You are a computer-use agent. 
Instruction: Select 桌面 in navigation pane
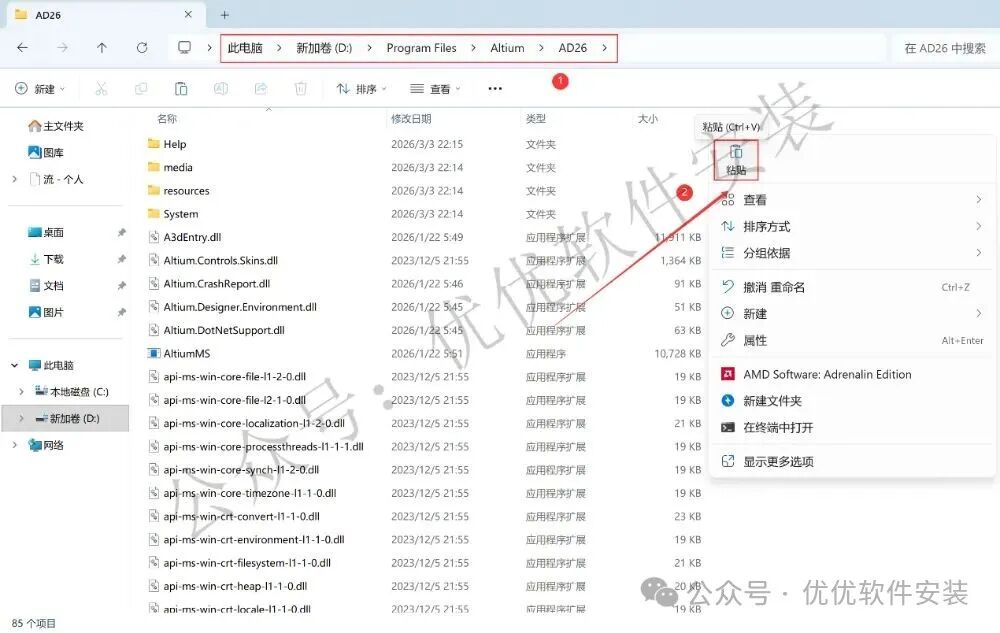(x=46, y=232)
